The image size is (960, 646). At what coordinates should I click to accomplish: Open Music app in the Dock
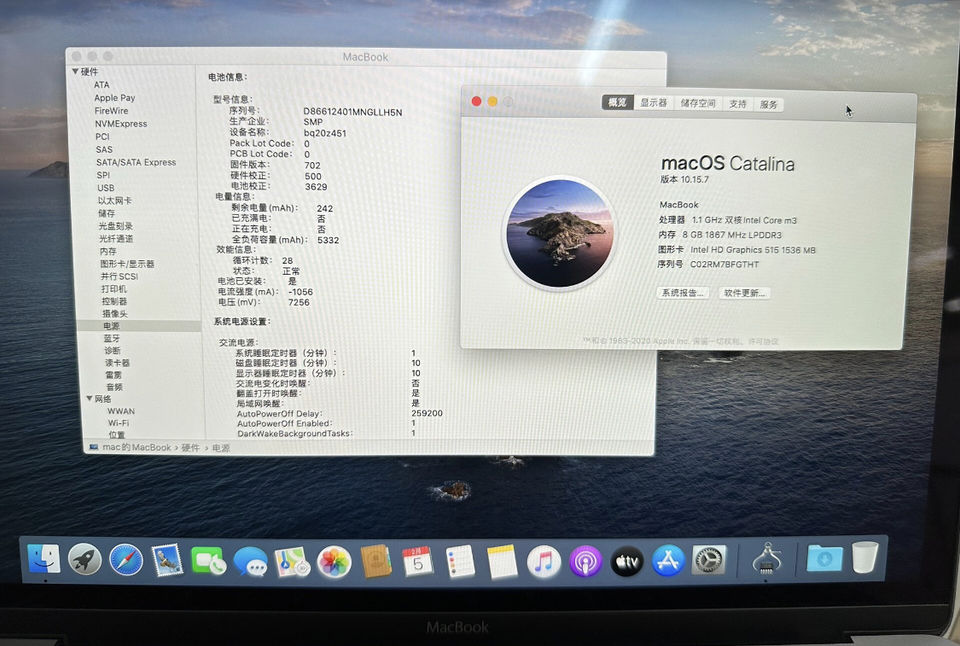[x=544, y=561]
